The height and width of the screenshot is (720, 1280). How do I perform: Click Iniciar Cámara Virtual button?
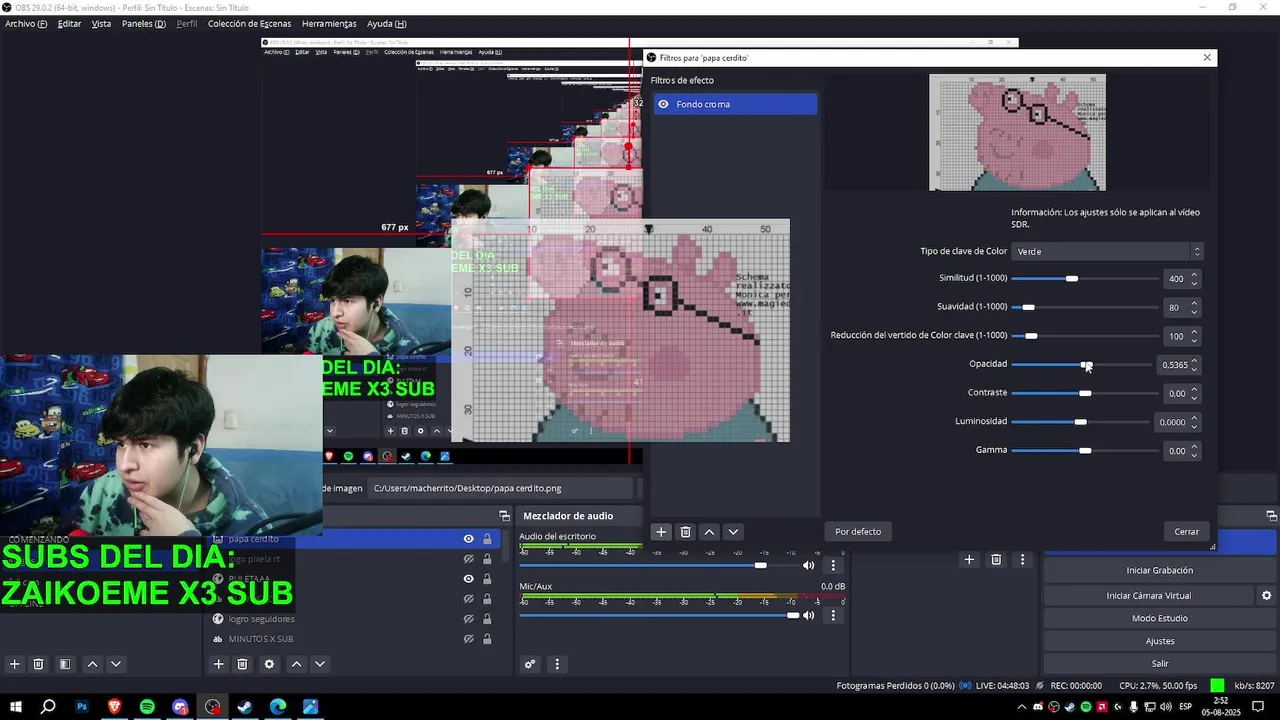[1148, 595]
